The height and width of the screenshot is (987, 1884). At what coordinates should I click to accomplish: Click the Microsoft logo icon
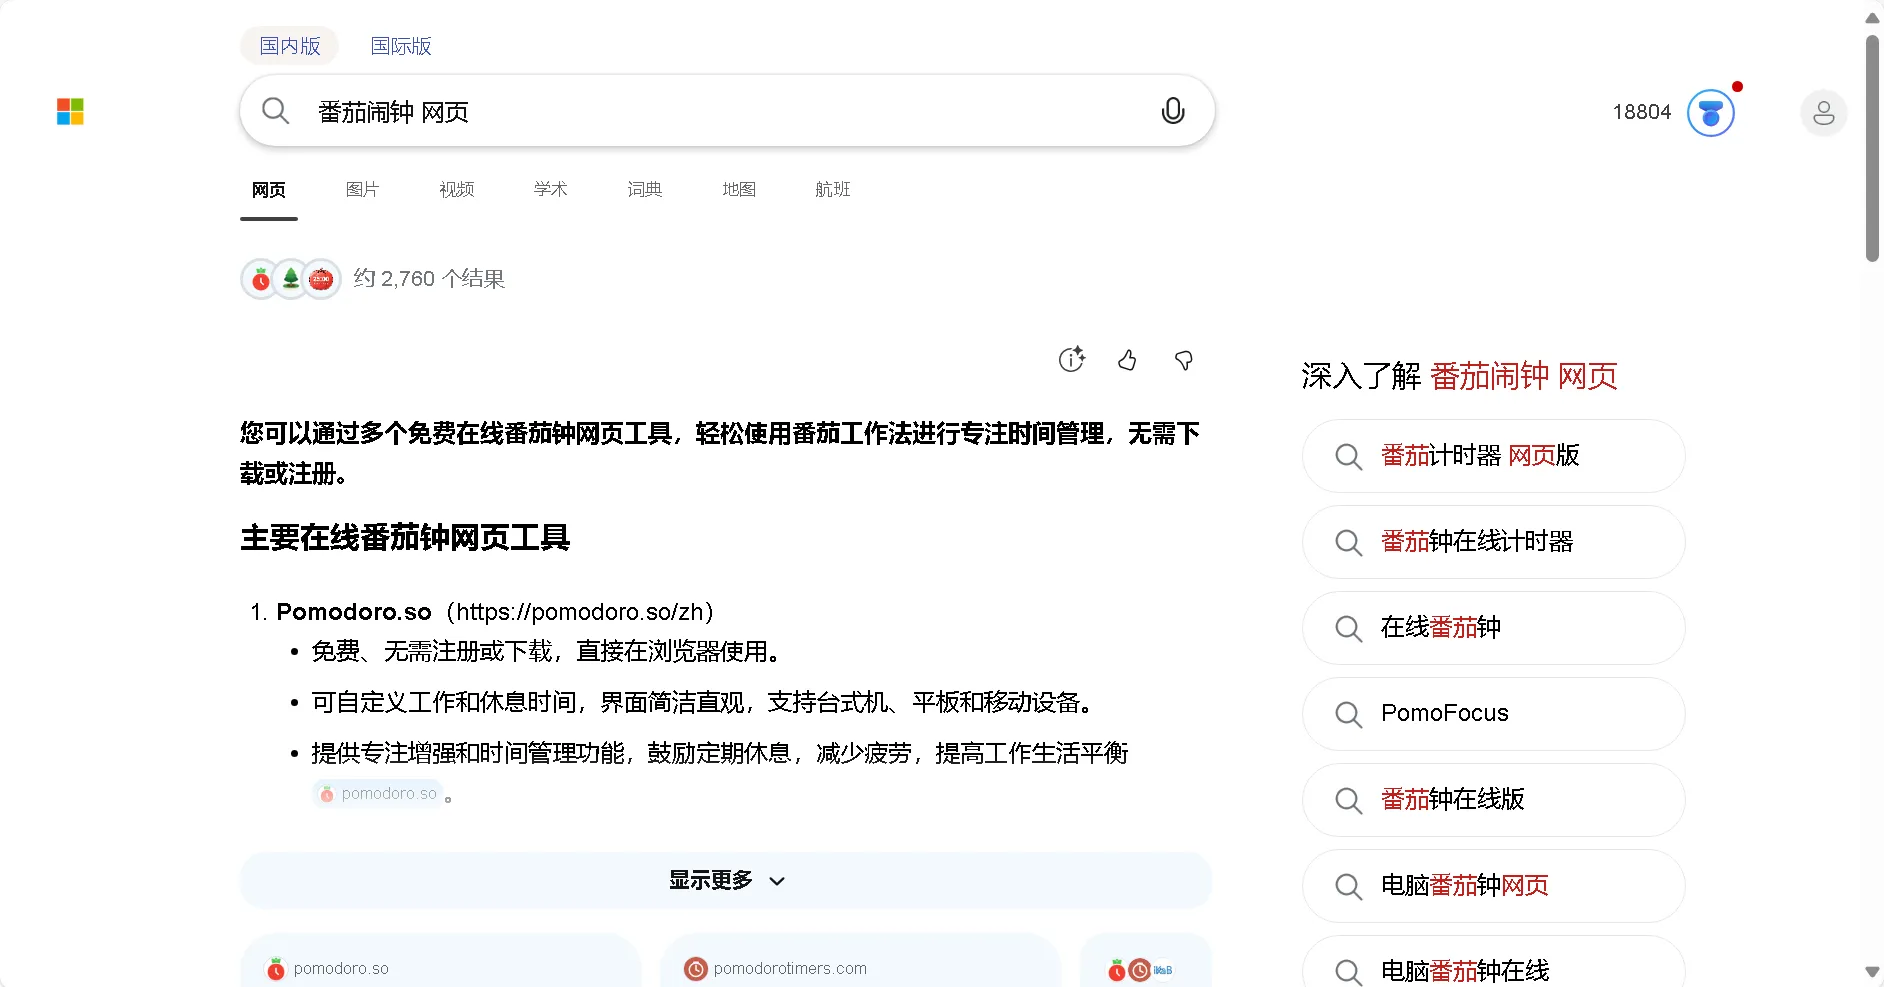(x=70, y=111)
